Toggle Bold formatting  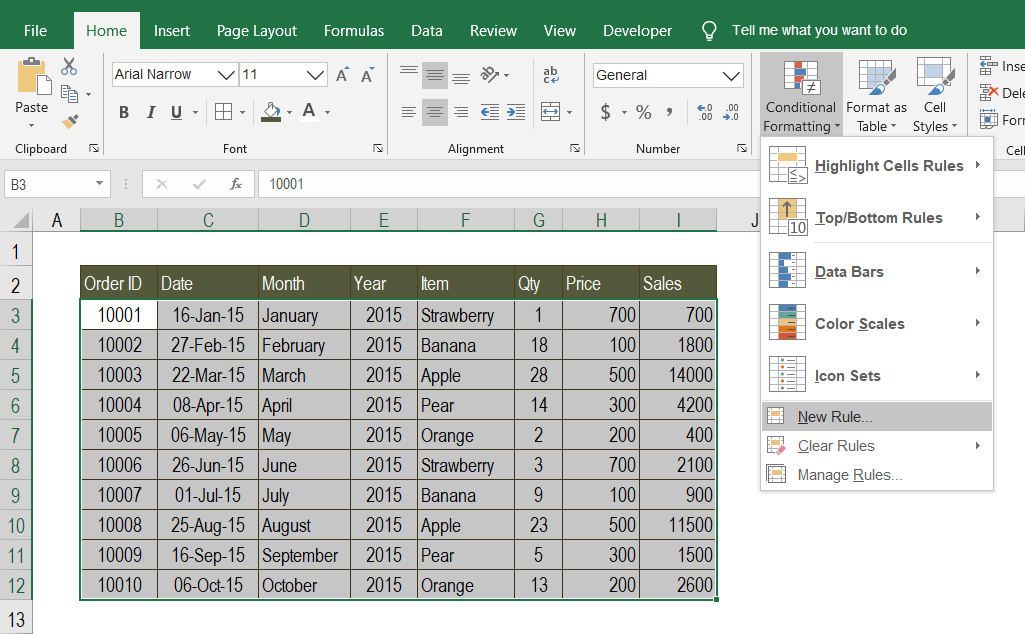(x=124, y=112)
